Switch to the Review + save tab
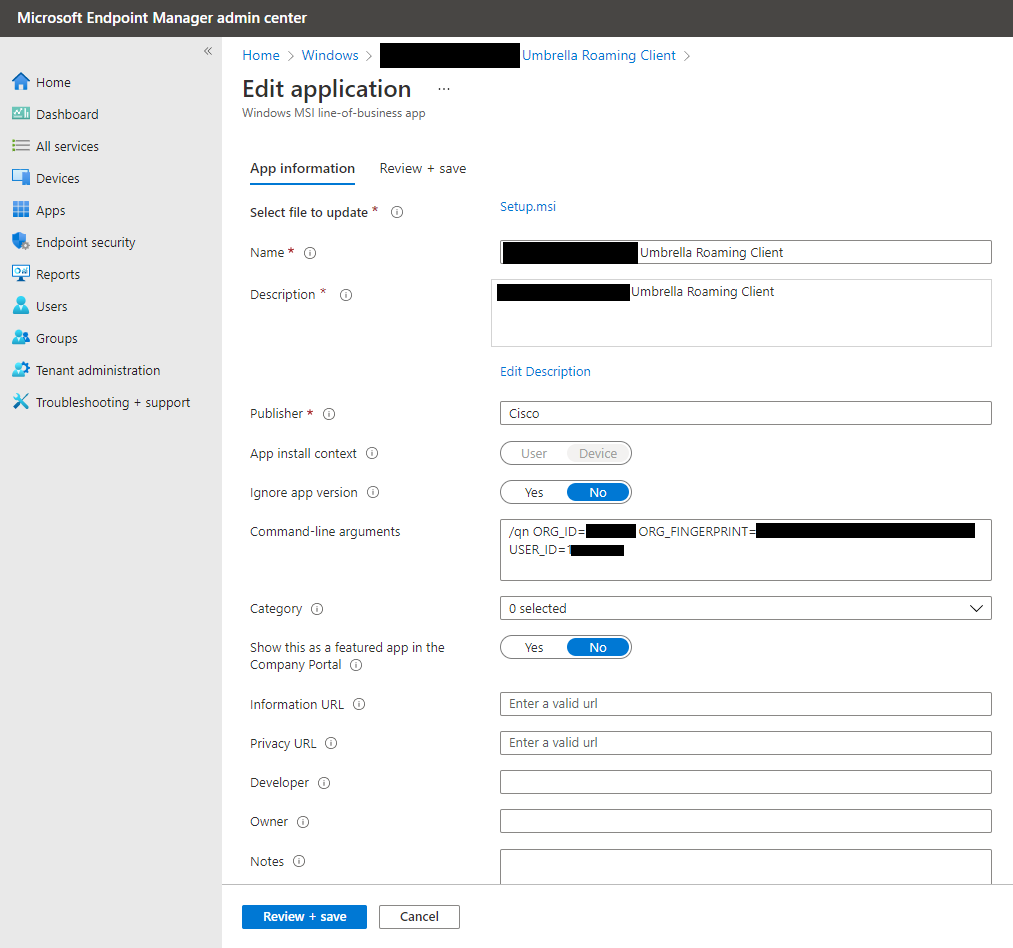 pyautogui.click(x=422, y=168)
